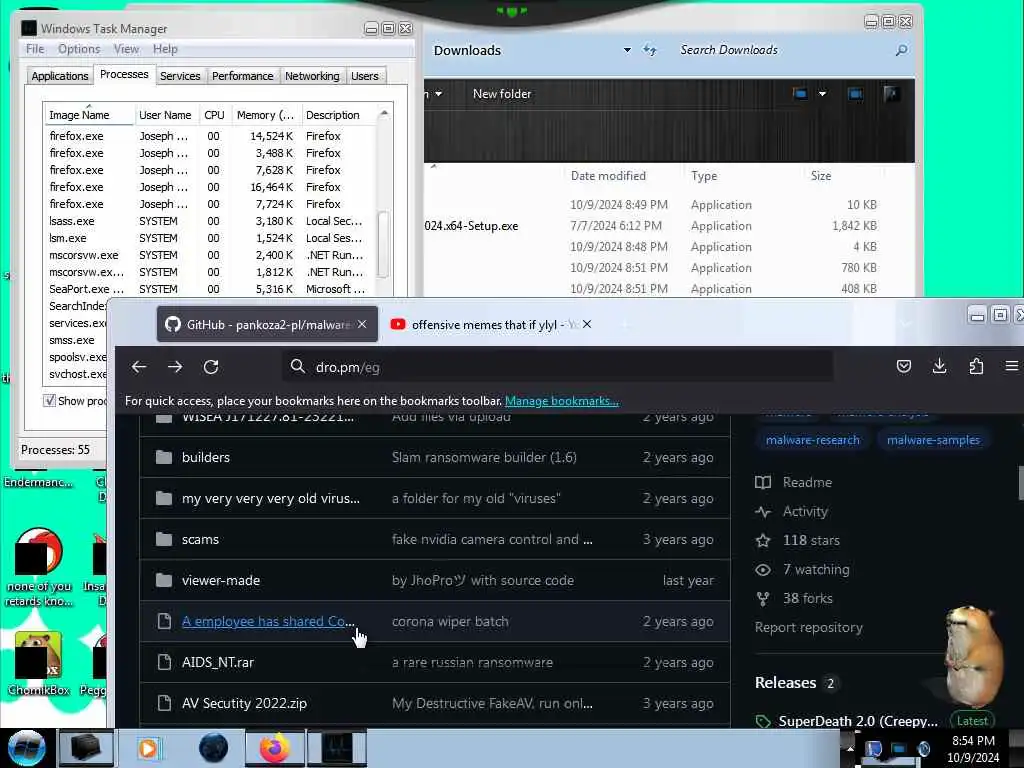Screen dimensions: 1024x768
Task: Refresh the Downloads Explorer window
Action: (649, 50)
